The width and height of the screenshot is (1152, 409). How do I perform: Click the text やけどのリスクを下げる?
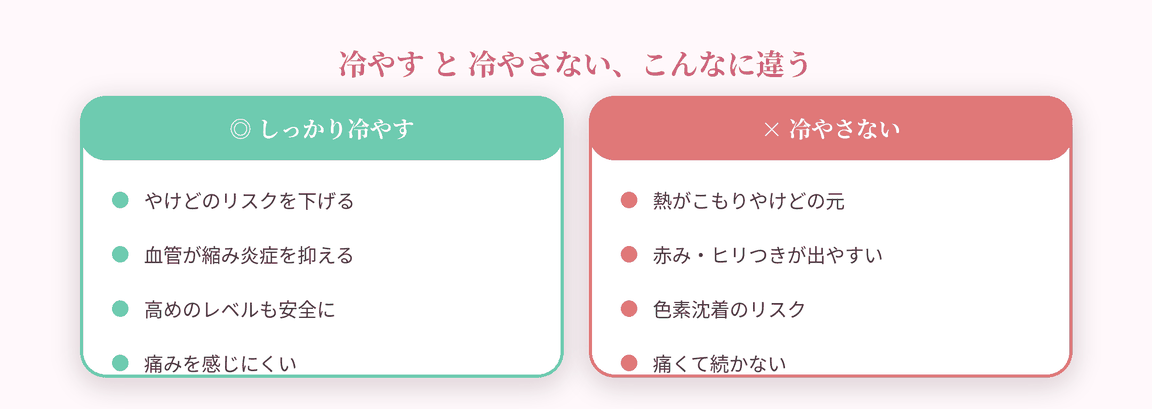[249, 200]
